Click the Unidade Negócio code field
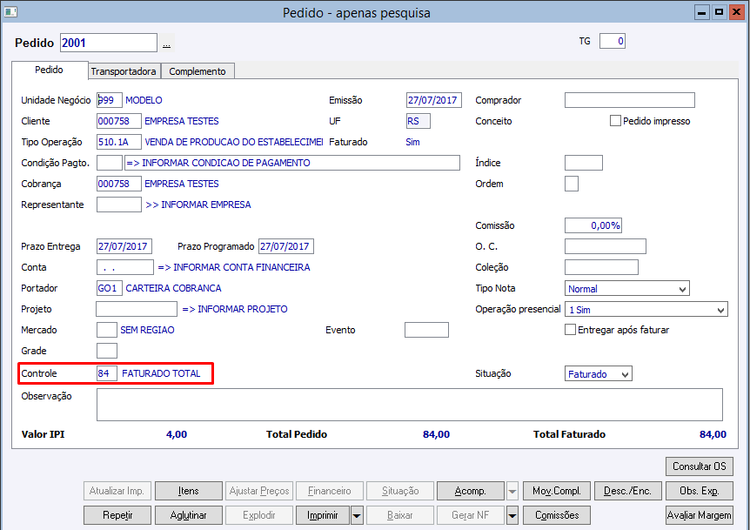This screenshot has height=530, width=750. 110,100
